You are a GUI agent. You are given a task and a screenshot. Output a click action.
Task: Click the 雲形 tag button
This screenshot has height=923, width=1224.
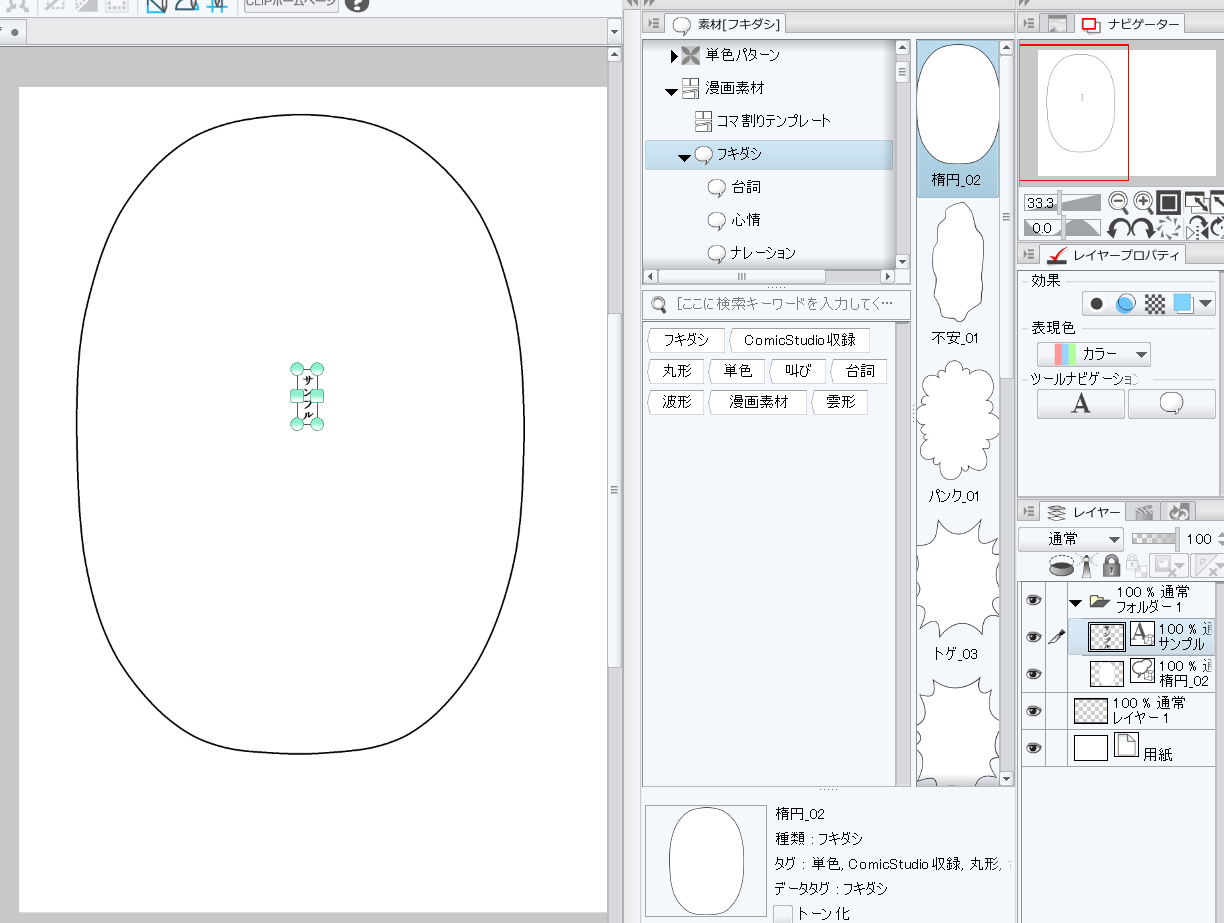tap(839, 402)
